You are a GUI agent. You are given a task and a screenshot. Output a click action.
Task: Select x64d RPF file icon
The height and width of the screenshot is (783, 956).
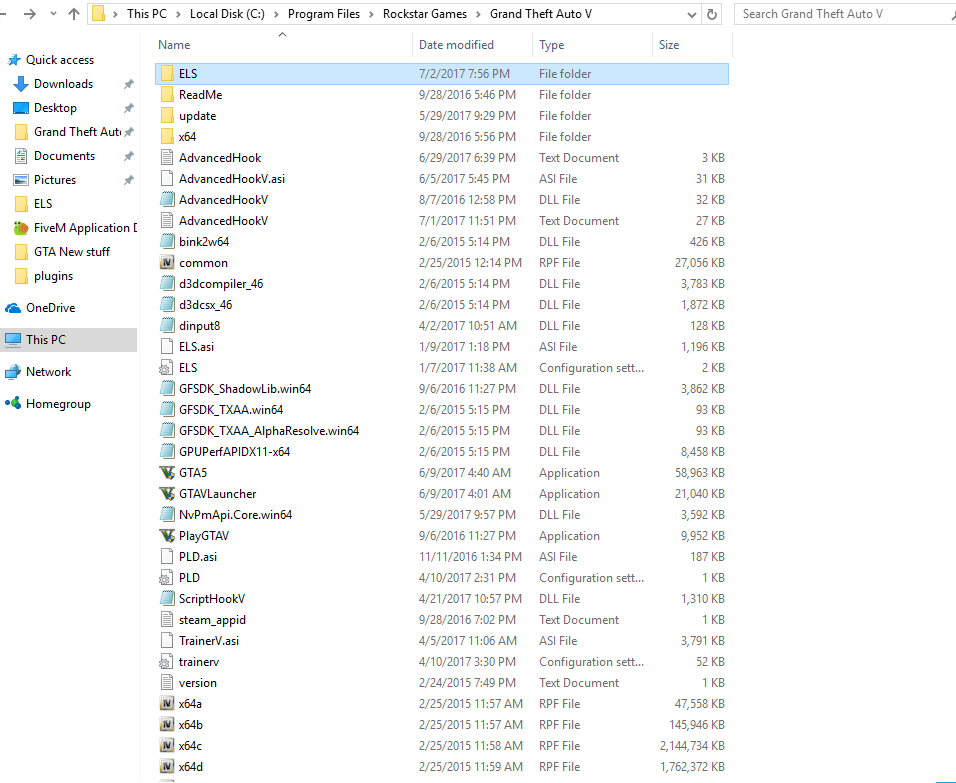coord(167,767)
